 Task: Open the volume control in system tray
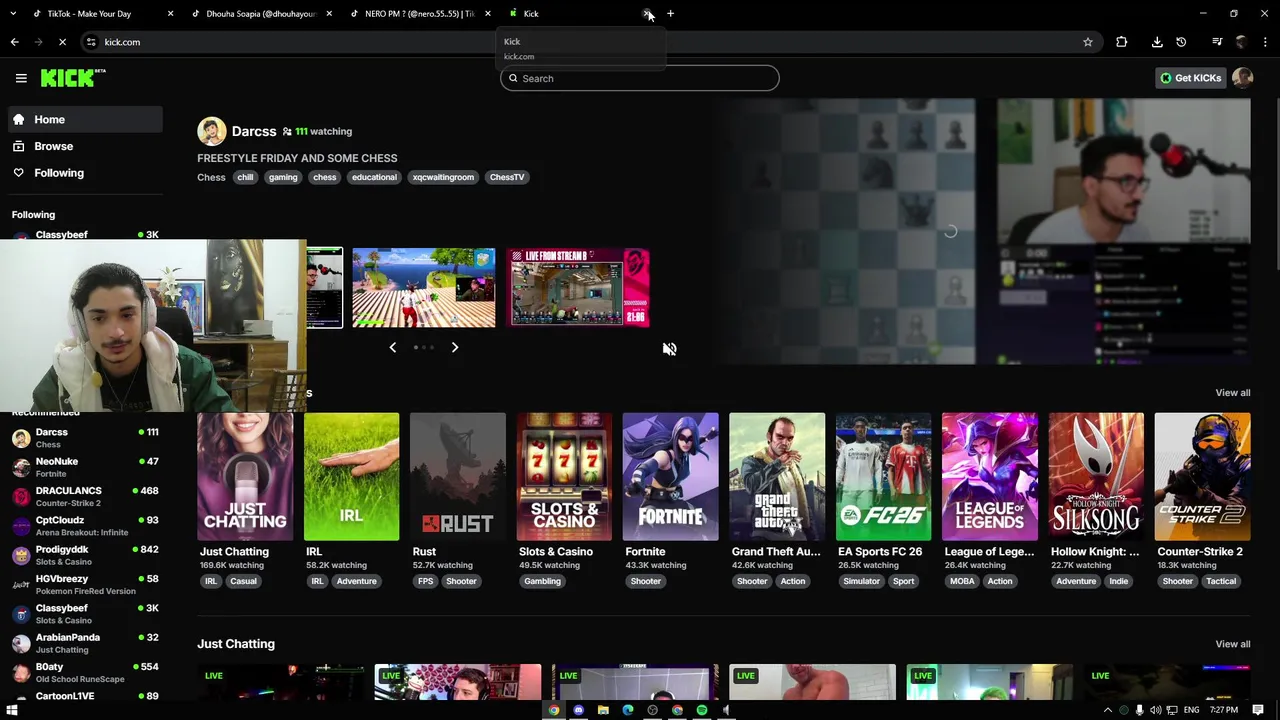tap(1156, 710)
